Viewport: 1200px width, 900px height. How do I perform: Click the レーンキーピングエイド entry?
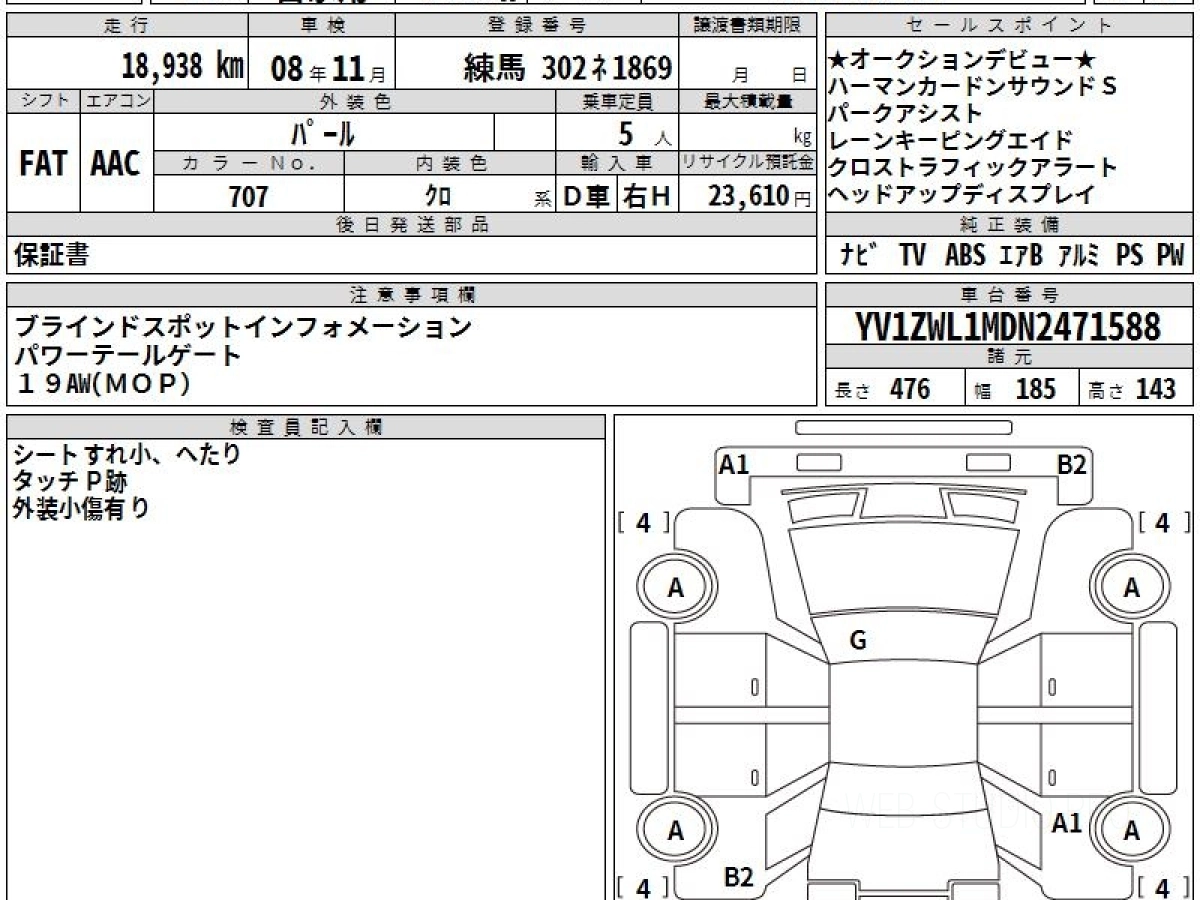click(951, 140)
